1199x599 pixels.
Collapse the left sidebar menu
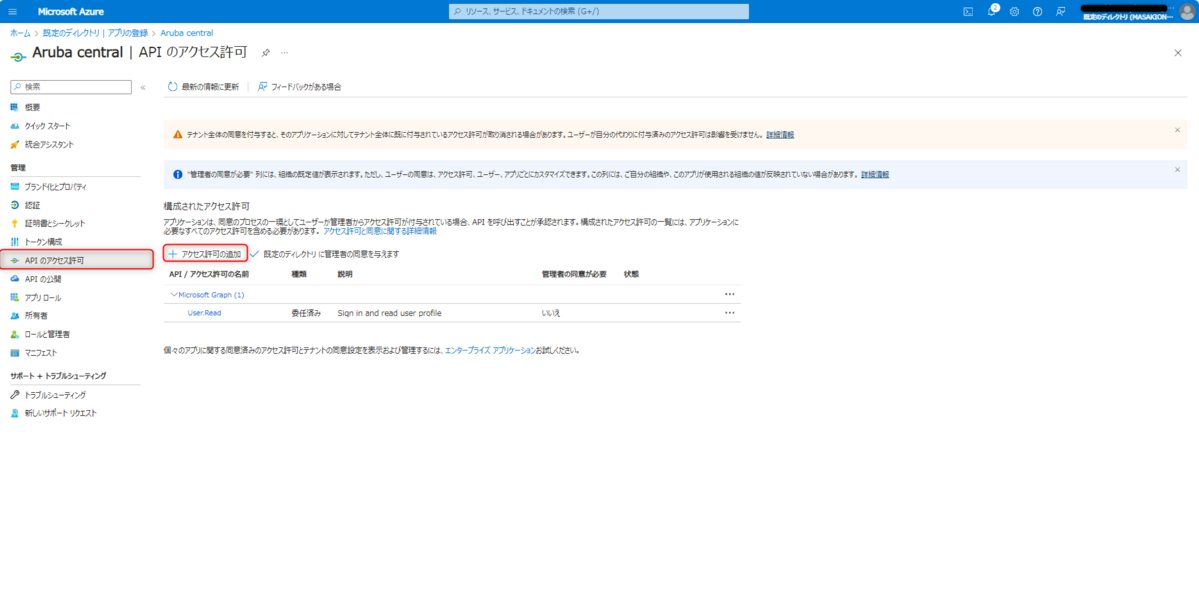(143, 87)
